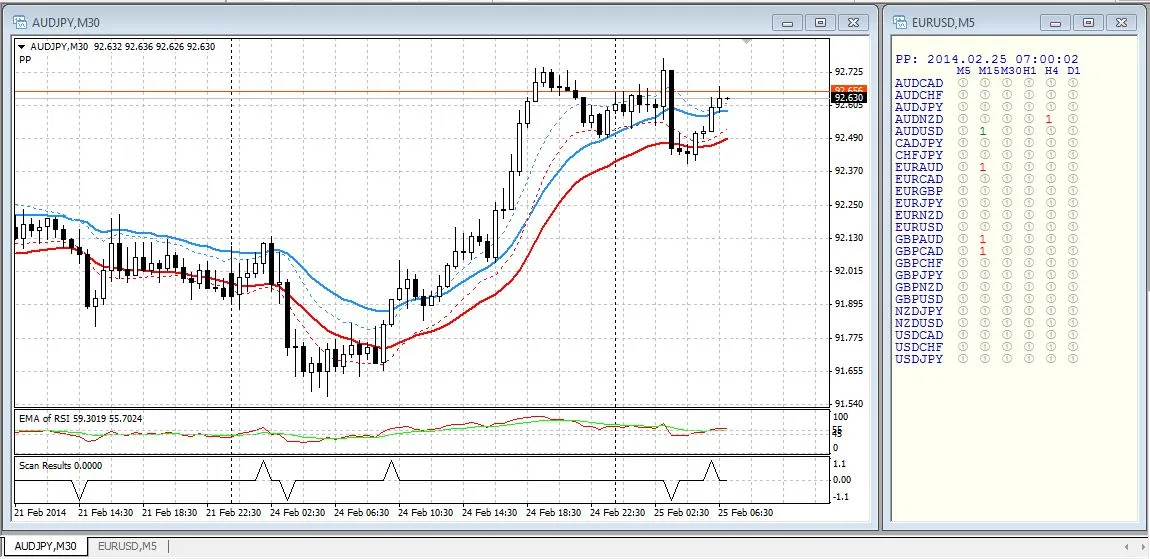Click the black 92.630 current price label

pos(848,98)
